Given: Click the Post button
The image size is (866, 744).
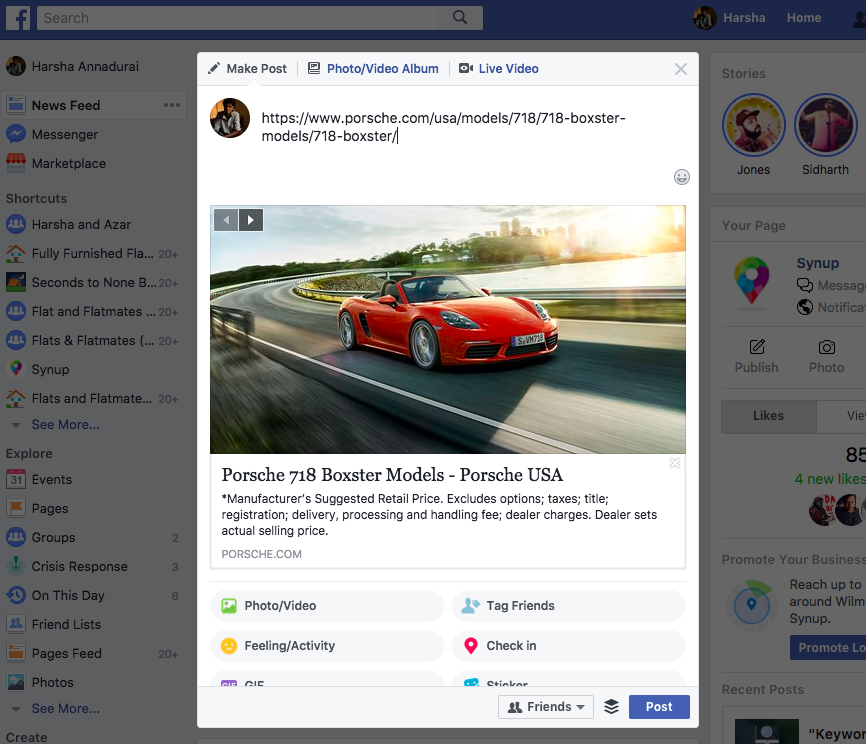Looking at the screenshot, I should tap(659, 706).
